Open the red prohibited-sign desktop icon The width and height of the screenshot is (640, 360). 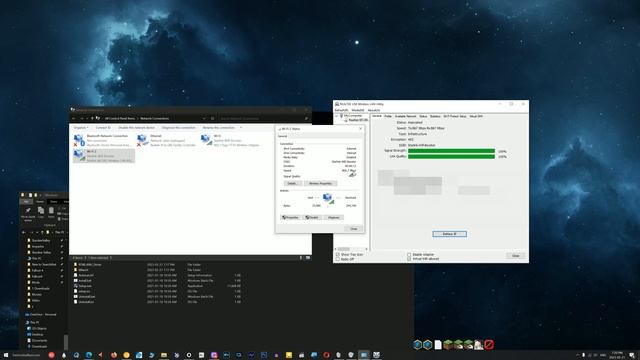(x=489, y=345)
